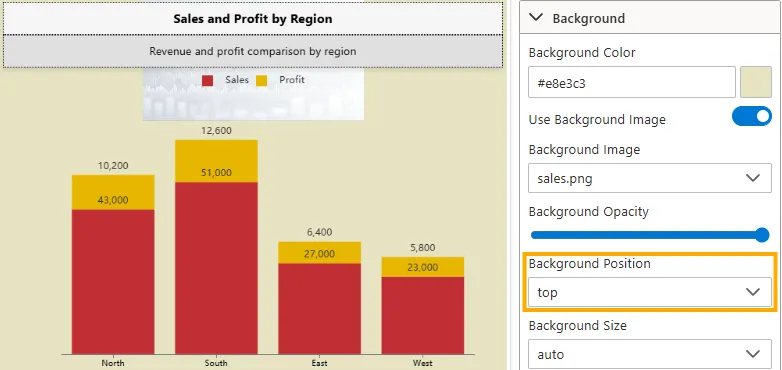Click the West axis label
782x370 pixels.
point(423,363)
